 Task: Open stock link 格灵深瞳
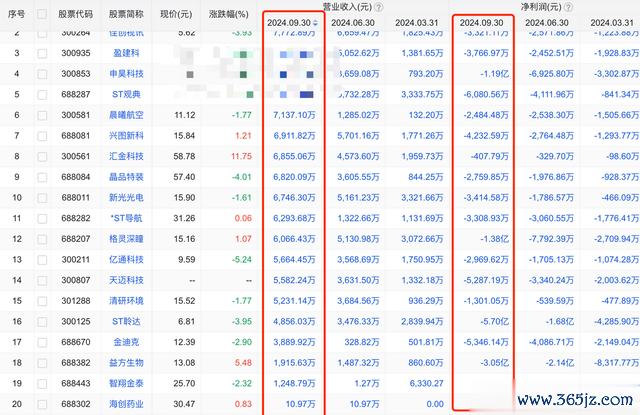126,239
